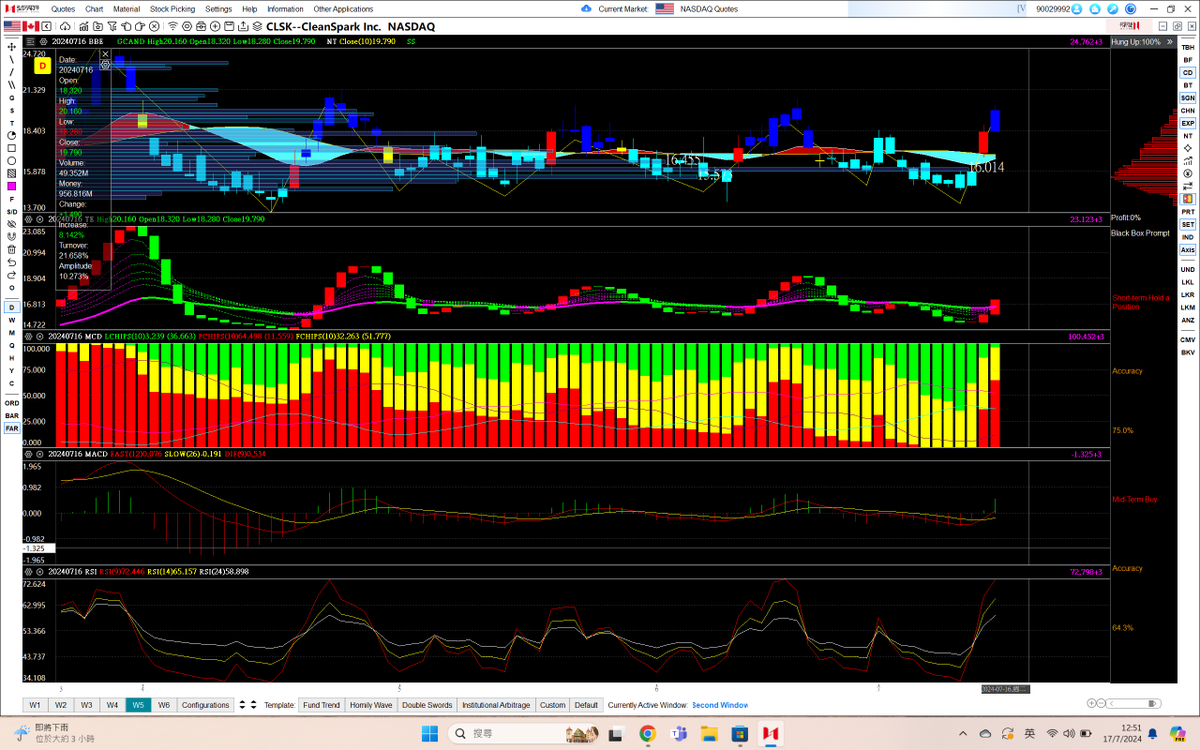Select the Canada flag market
Image resolution: width=1200 pixels, height=750 pixels.
click(x=30, y=26)
